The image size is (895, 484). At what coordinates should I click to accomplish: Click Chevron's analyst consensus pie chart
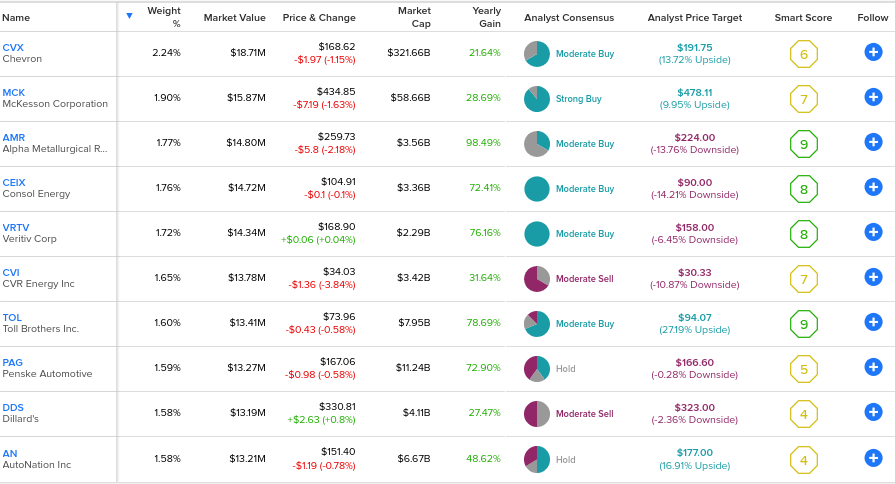tap(537, 54)
